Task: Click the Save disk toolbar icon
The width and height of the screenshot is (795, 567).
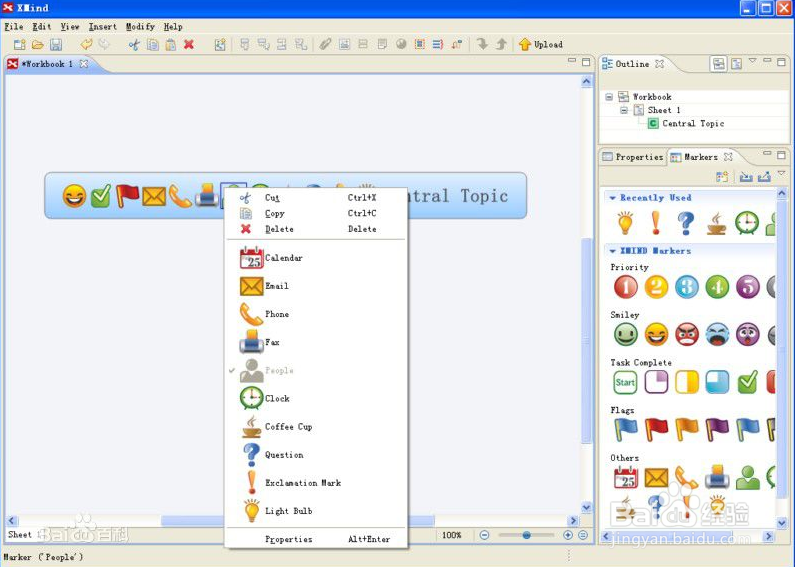Action: pos(56,45)
